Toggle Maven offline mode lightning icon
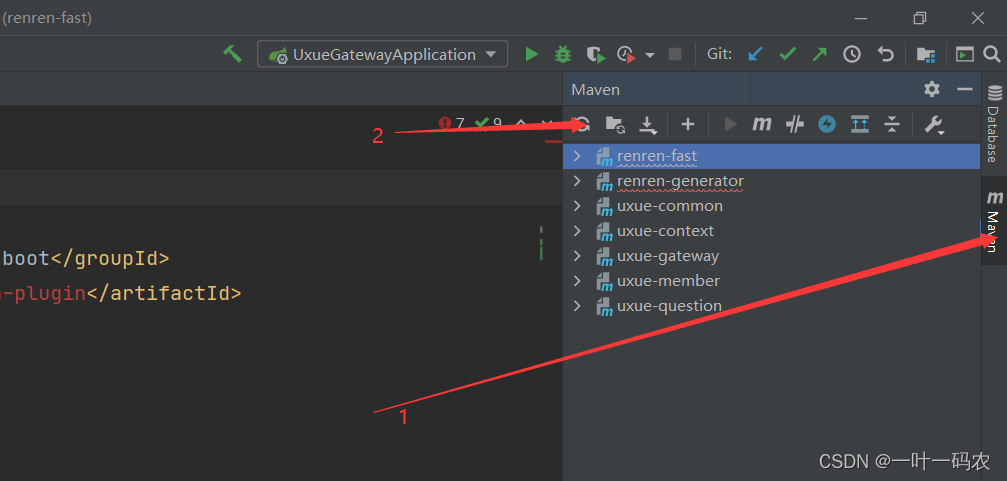This screenshot has width=1007, height=481. coord(827,124)
